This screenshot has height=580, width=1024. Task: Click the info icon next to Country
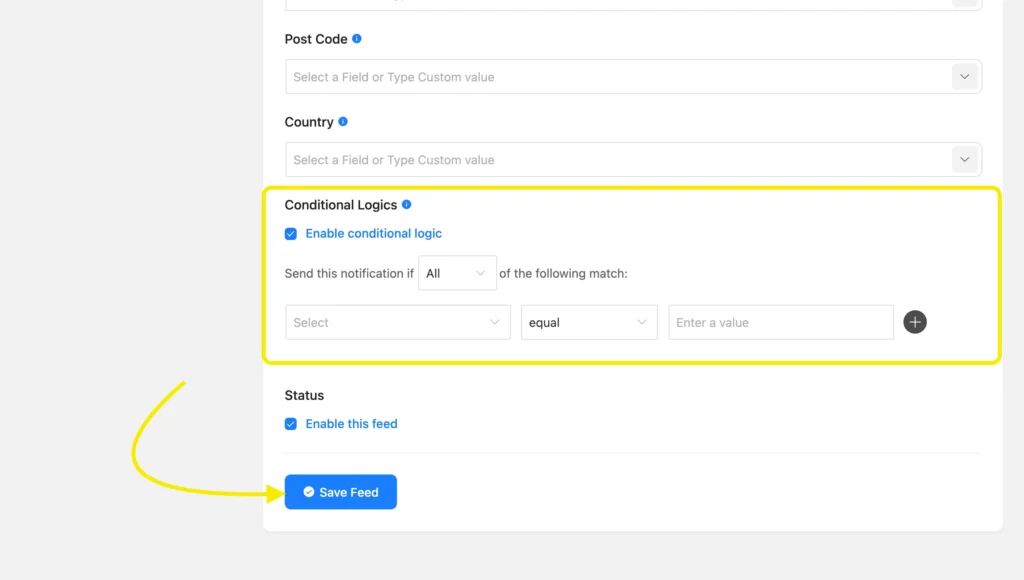point(343,122)
